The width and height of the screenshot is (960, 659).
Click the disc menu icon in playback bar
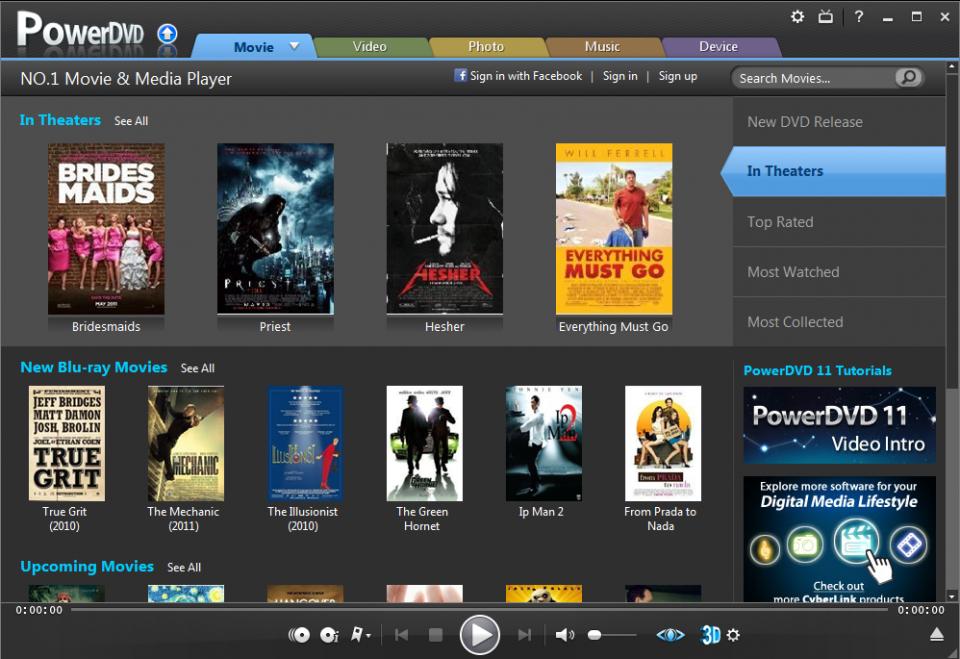299,635
